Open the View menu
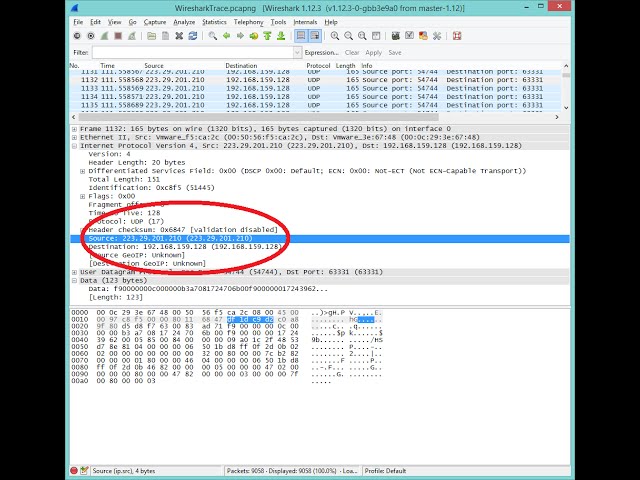The image size is (640, 480). coord(114,22)
